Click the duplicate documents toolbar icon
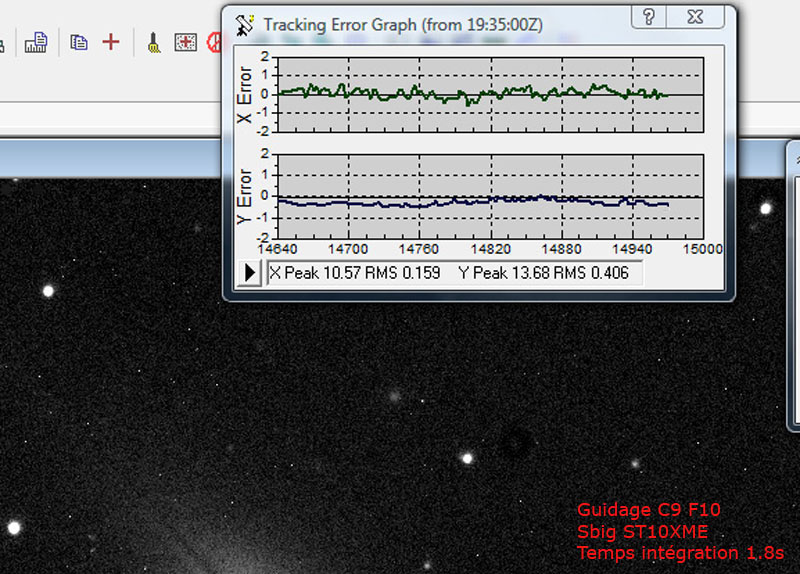The width and height of the screenshot is (800, 574). (x=79, y=42)
